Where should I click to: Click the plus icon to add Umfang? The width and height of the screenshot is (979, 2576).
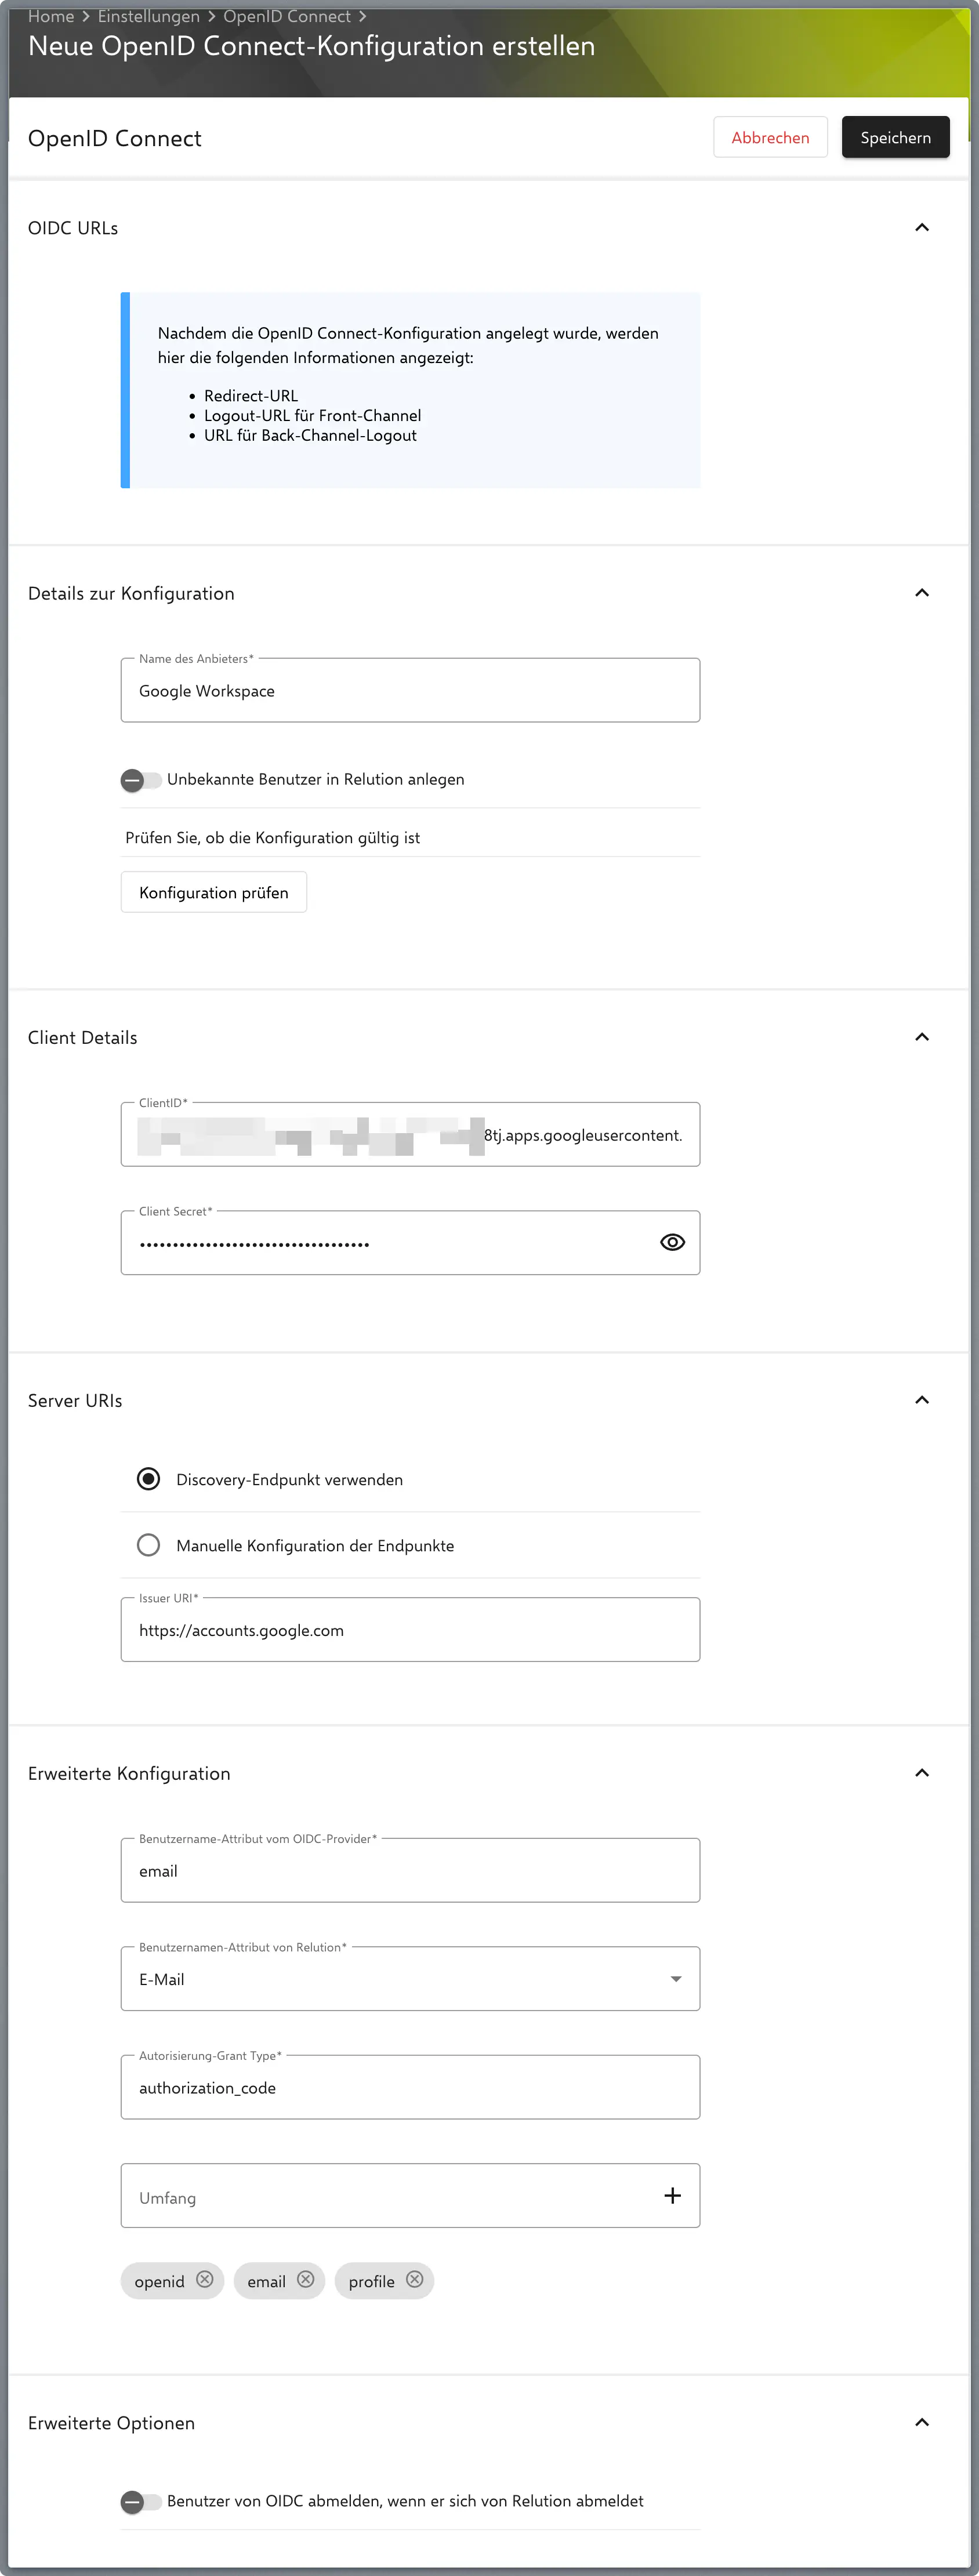(x=673, y=2196)
